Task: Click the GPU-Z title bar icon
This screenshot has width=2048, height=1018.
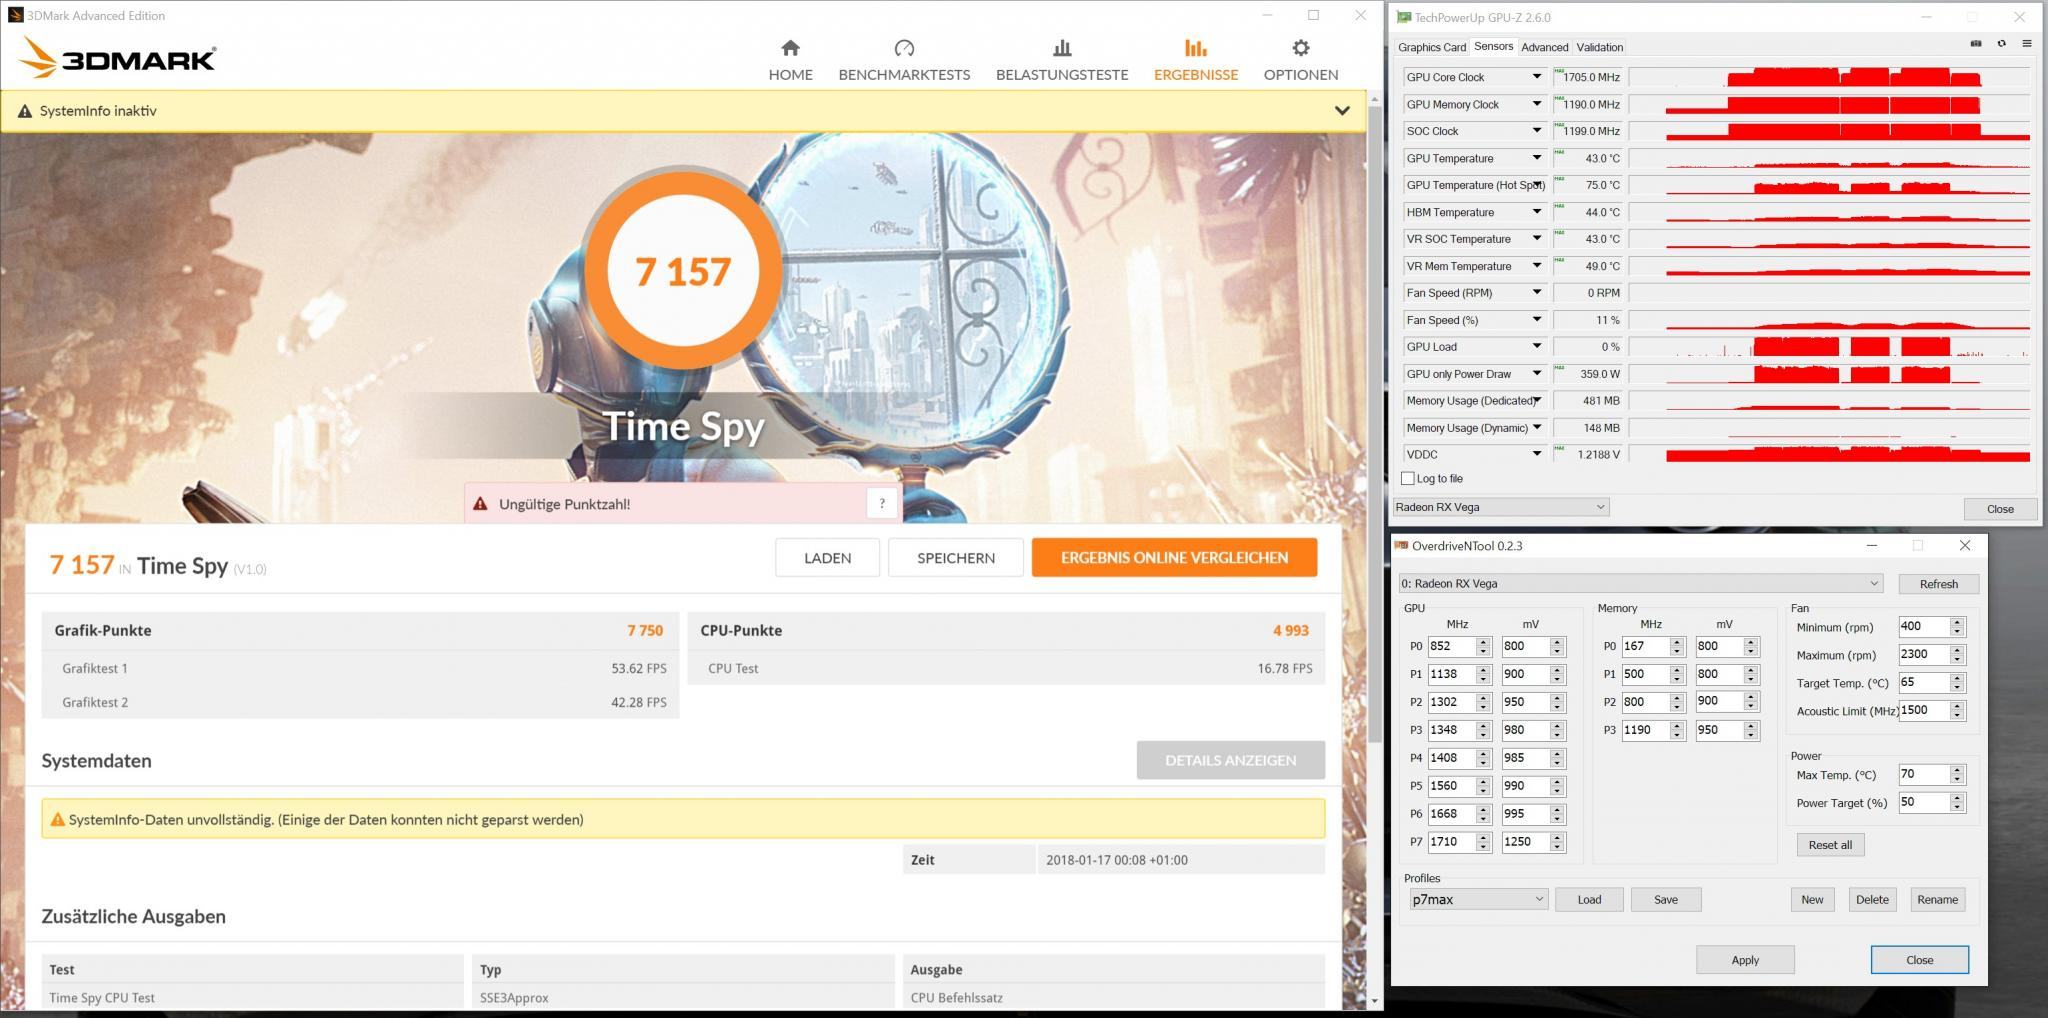Action: coord(1403,17)
